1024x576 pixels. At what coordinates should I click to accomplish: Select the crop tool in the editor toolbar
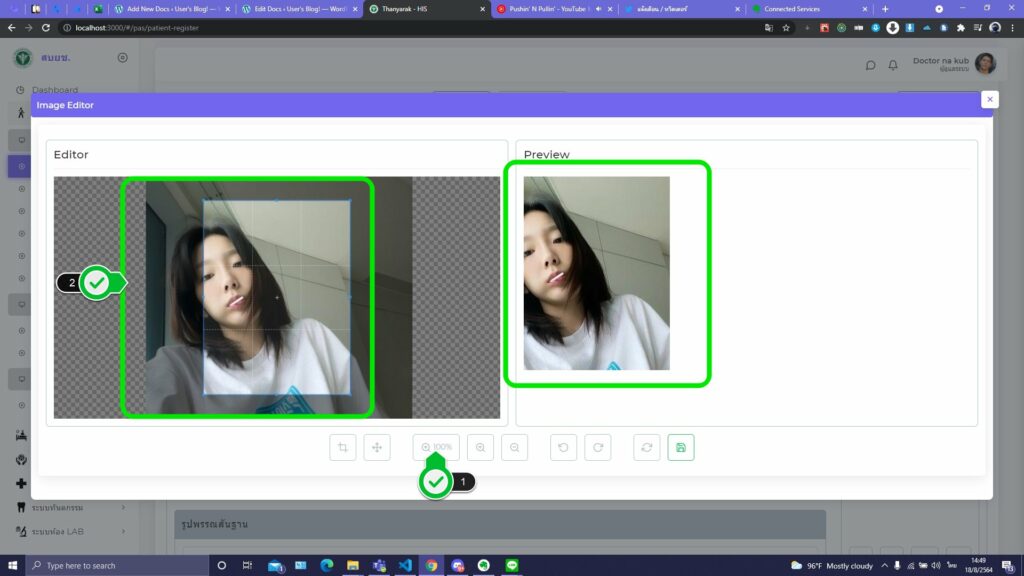click(343, 448)
